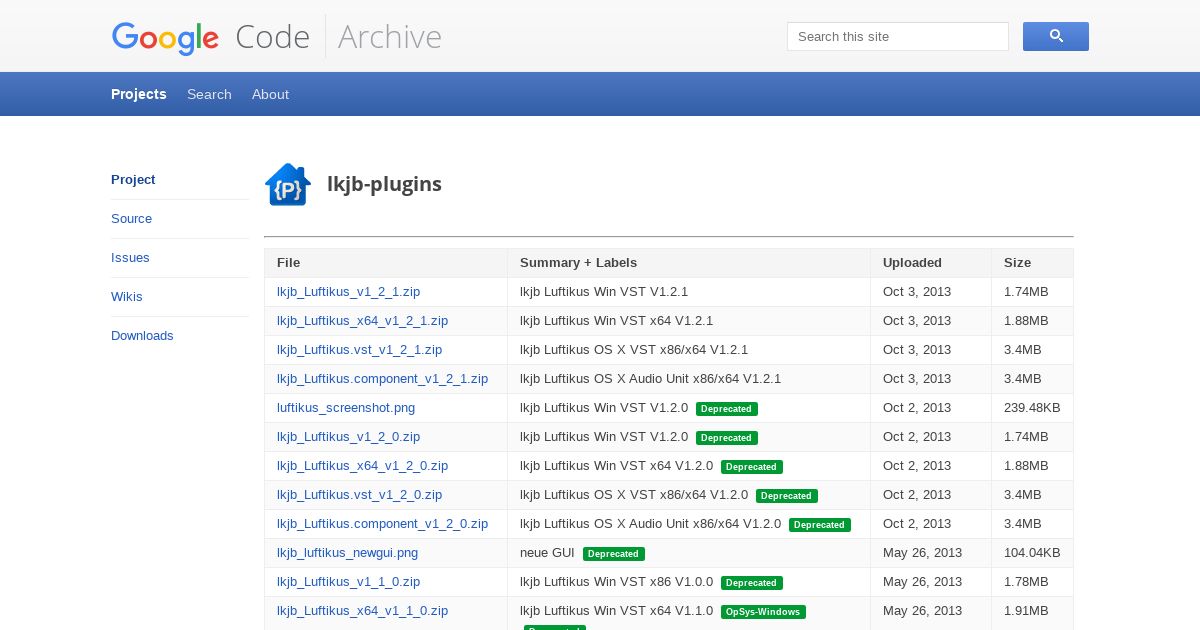
Task: Click the 239.48KB size cell
Action: pos(1032,408)
